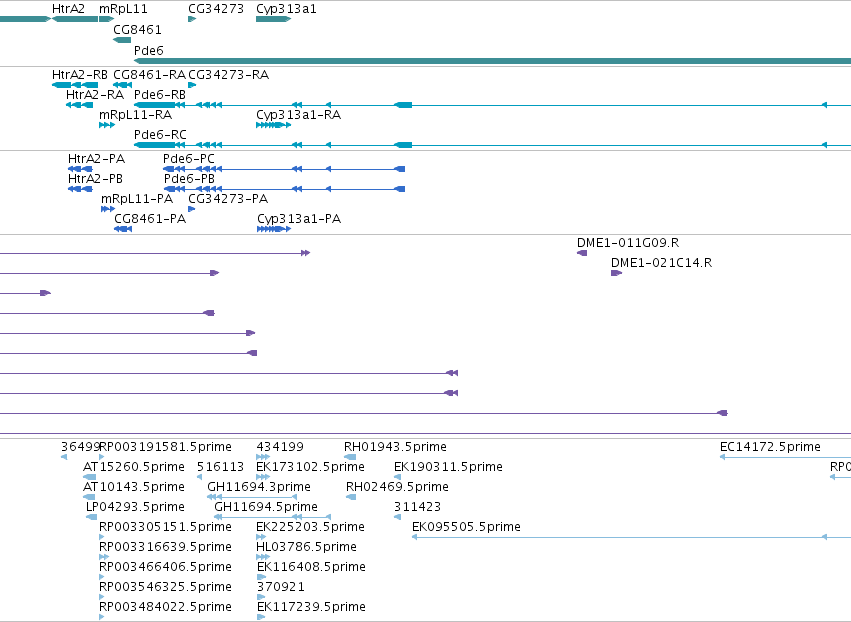The height and width of the screenshot is (622, 851).
Task: Open the EK225203.5prime EST label
Action: [310, 527]
